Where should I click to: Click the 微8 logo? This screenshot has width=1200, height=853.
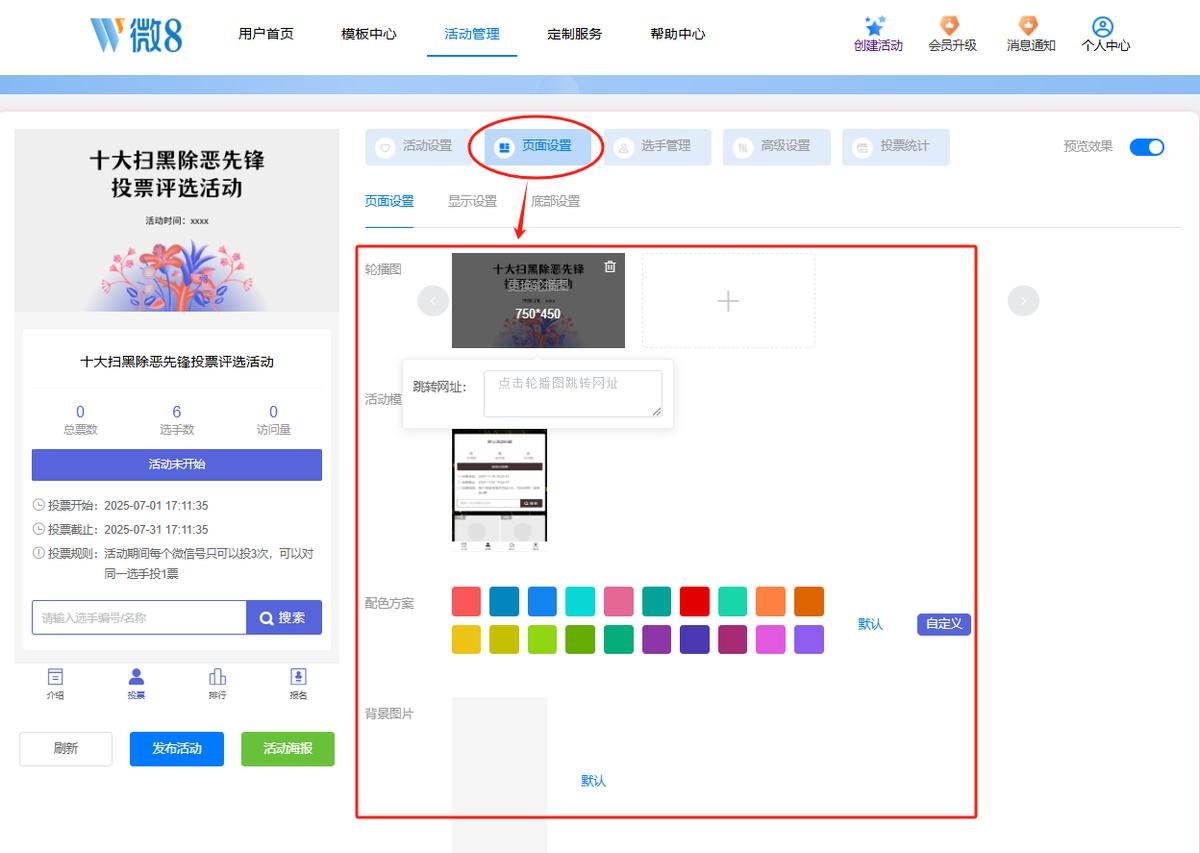[x=136, y=34]
